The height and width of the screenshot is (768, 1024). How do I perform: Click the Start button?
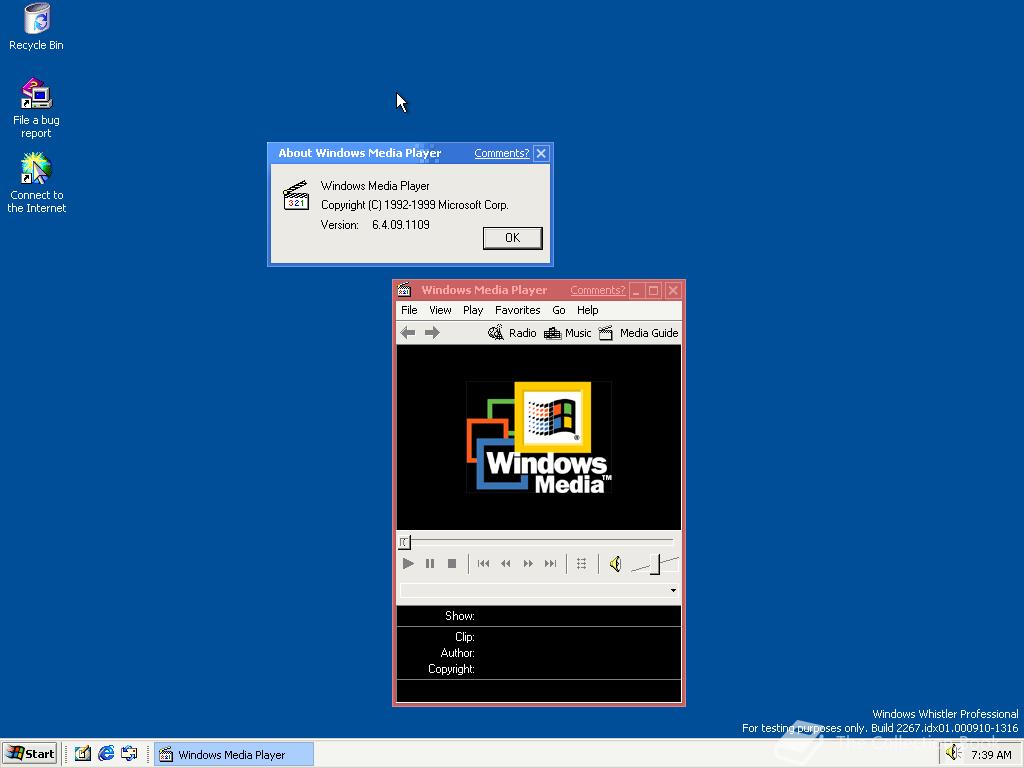[30, 754]
